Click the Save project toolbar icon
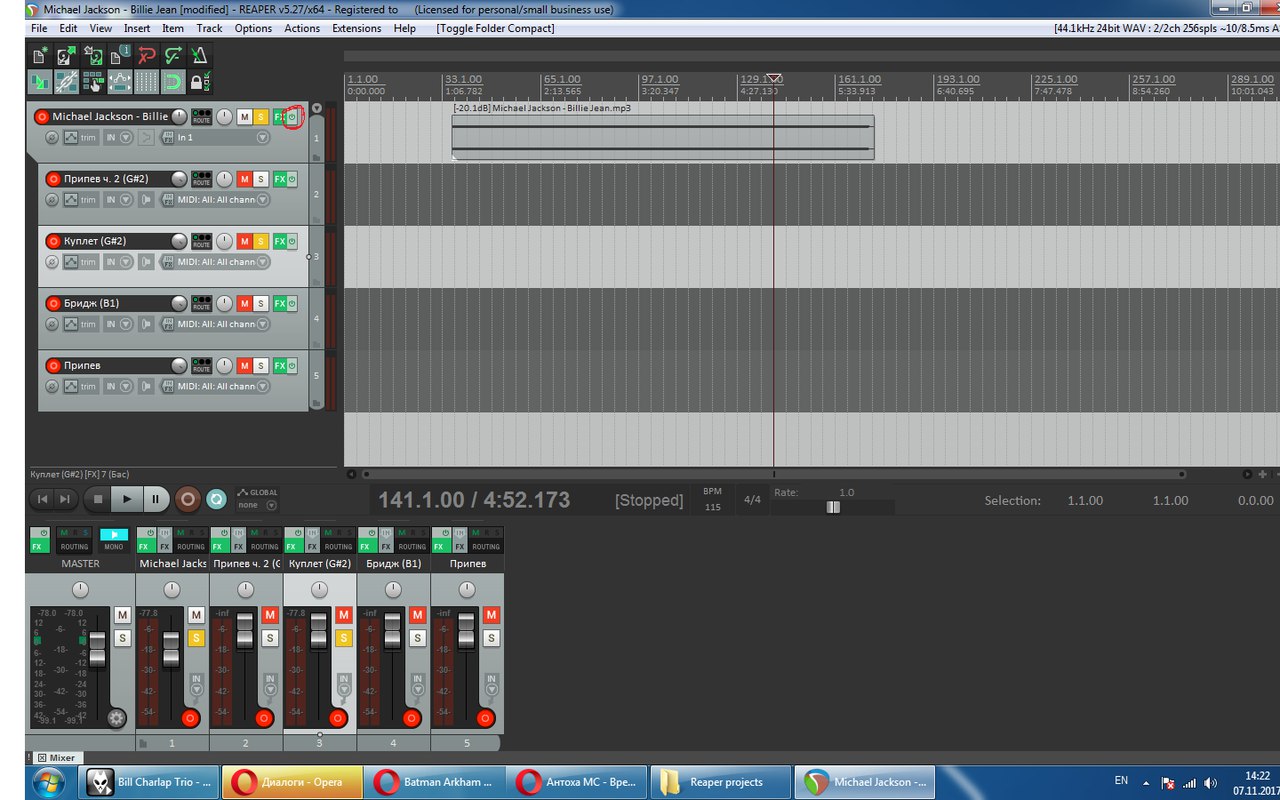Screen dimensions: 1280x800 (94, 56)
